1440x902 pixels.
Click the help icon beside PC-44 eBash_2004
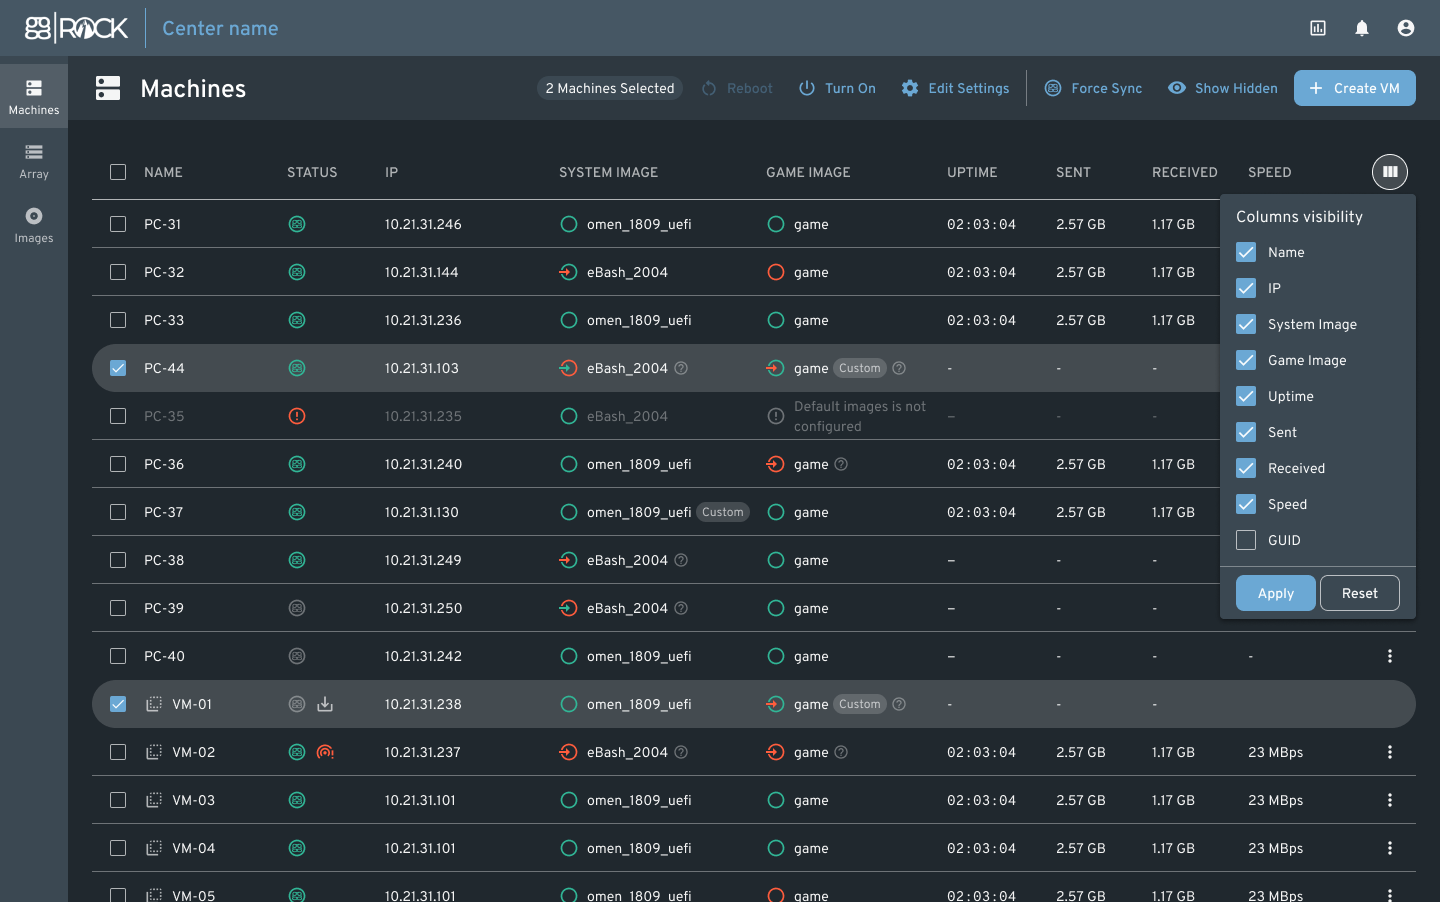coord(681,368)
